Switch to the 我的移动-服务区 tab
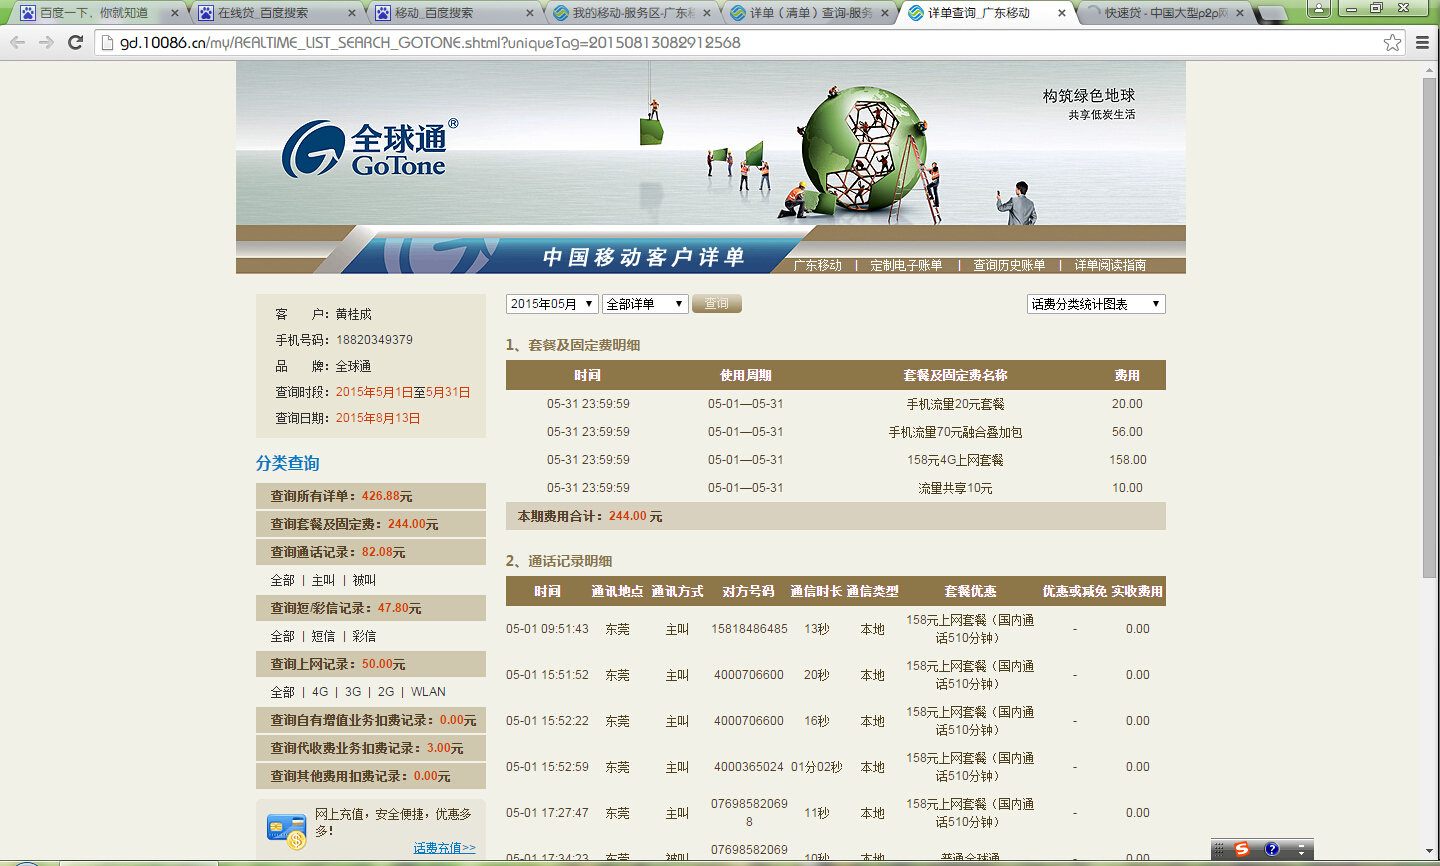The image size is (1440, 866). pos(628,13)
